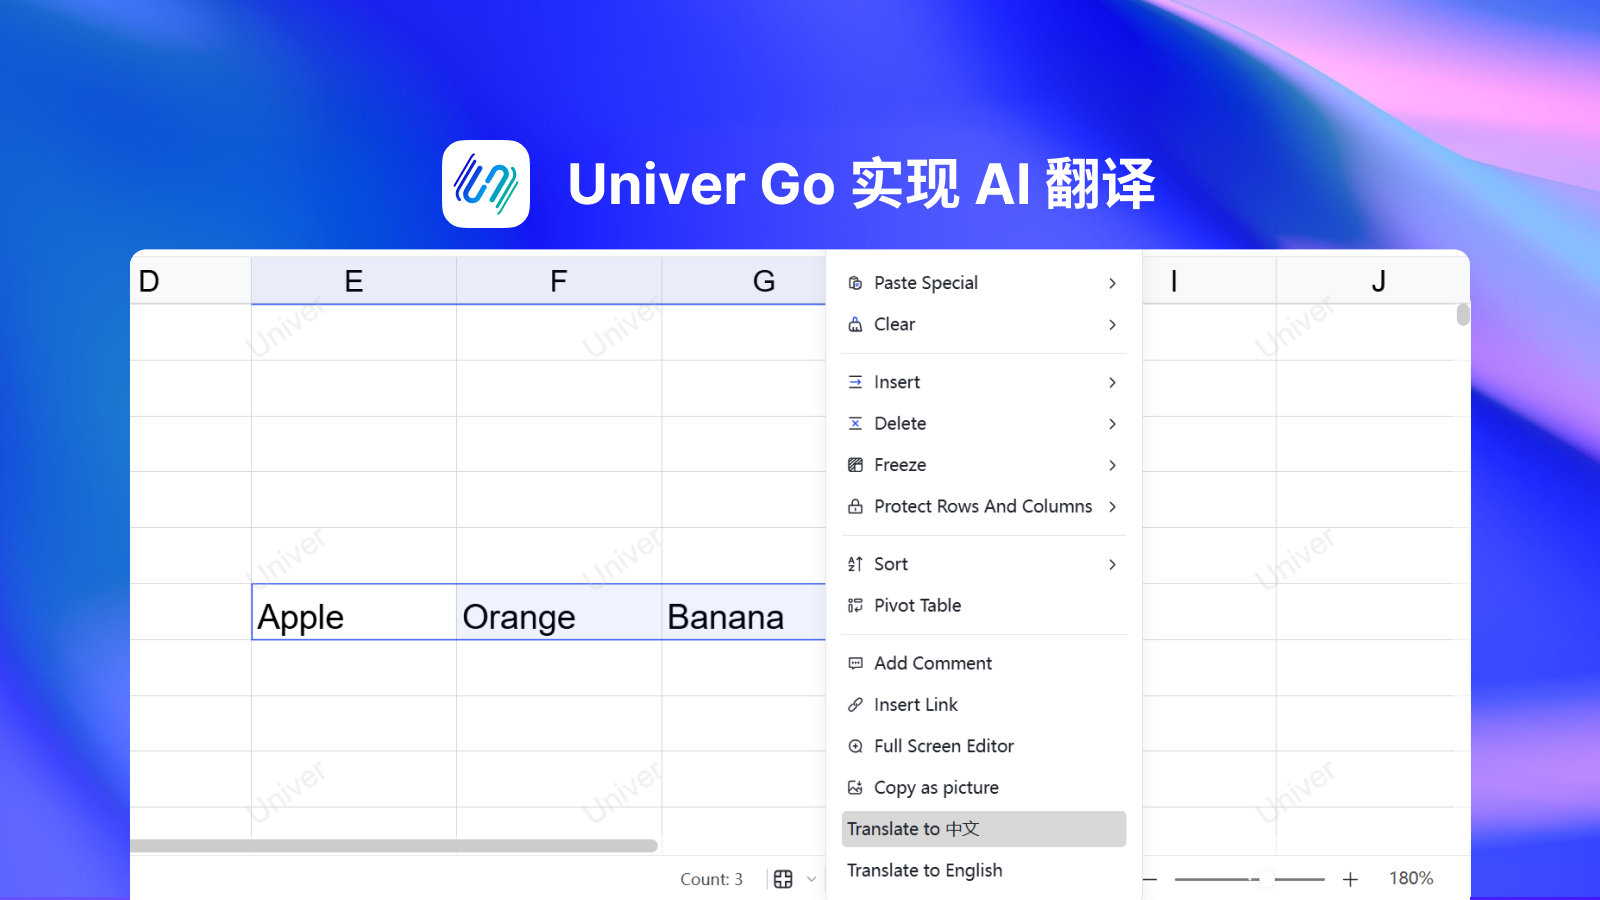1600x900 pixels.
Task: Expand the Sort submenu chevron
Action: 1112,564
